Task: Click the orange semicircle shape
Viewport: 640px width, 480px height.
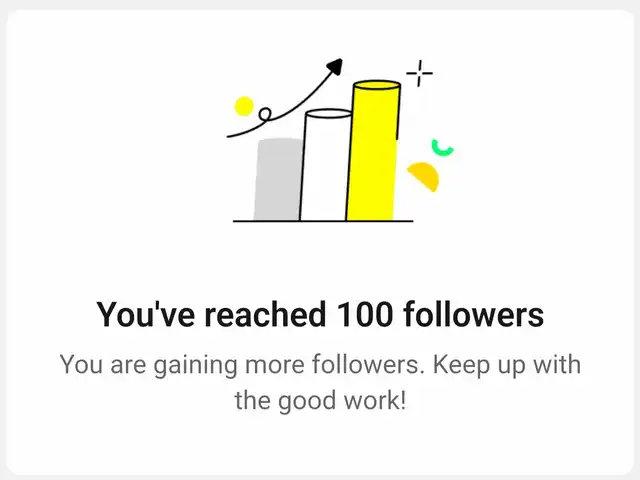Action: (424, 176)
